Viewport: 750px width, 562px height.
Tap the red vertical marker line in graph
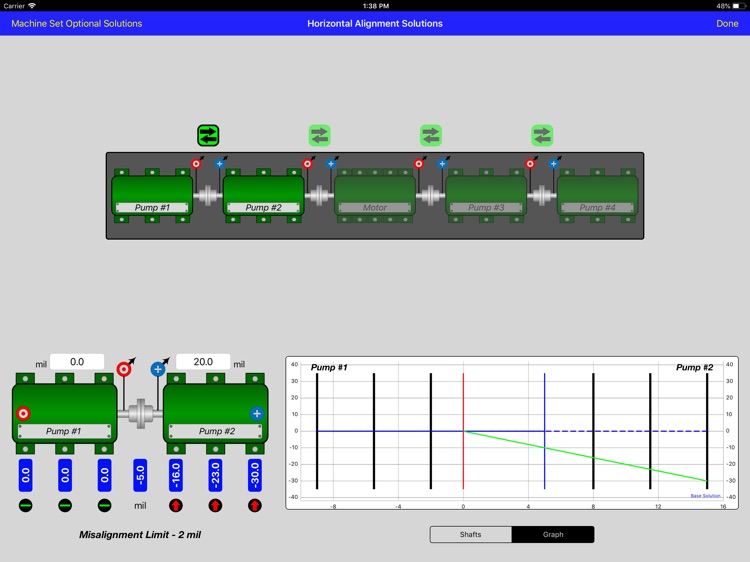pyautogui.click(x=463, y=431)
